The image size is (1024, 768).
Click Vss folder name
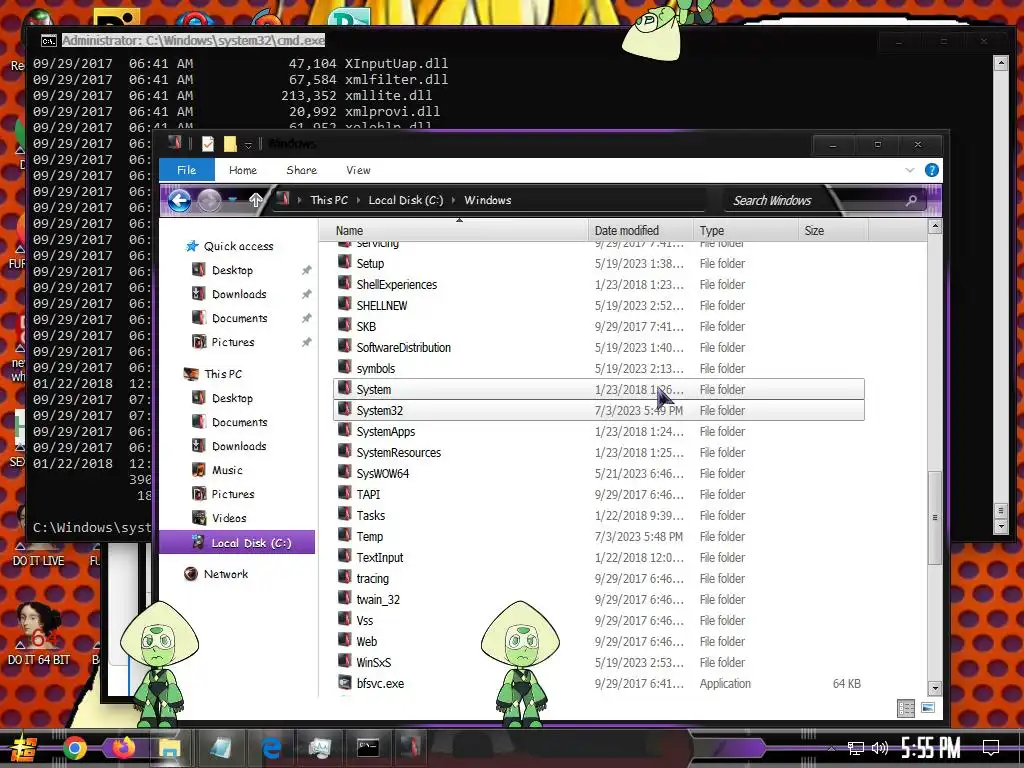(364, 620)
